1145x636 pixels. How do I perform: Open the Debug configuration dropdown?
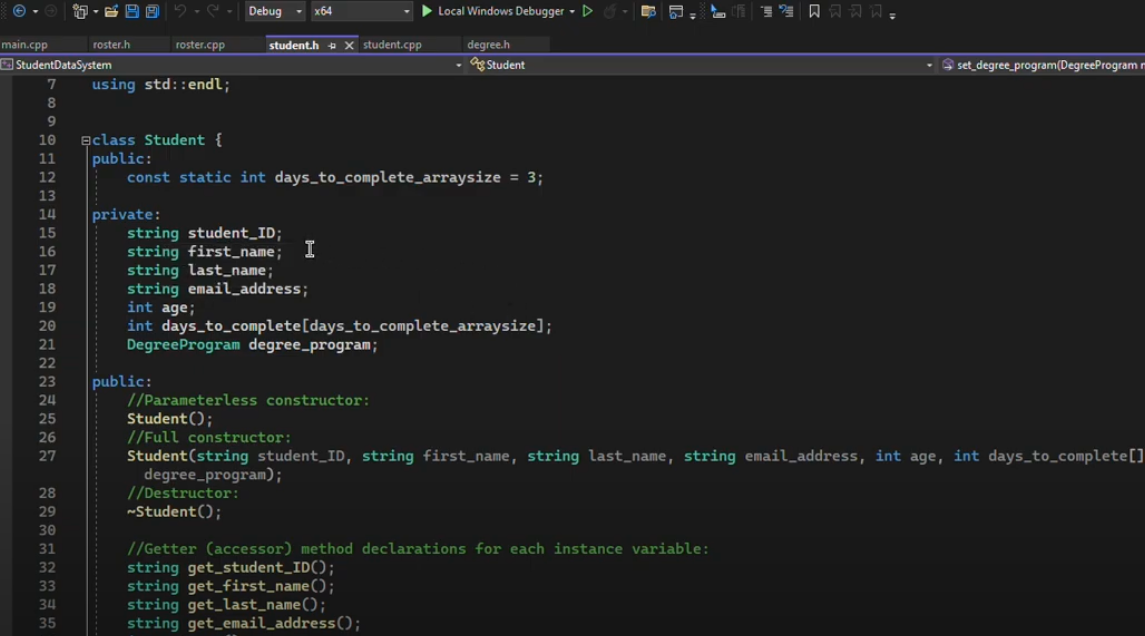275,11
